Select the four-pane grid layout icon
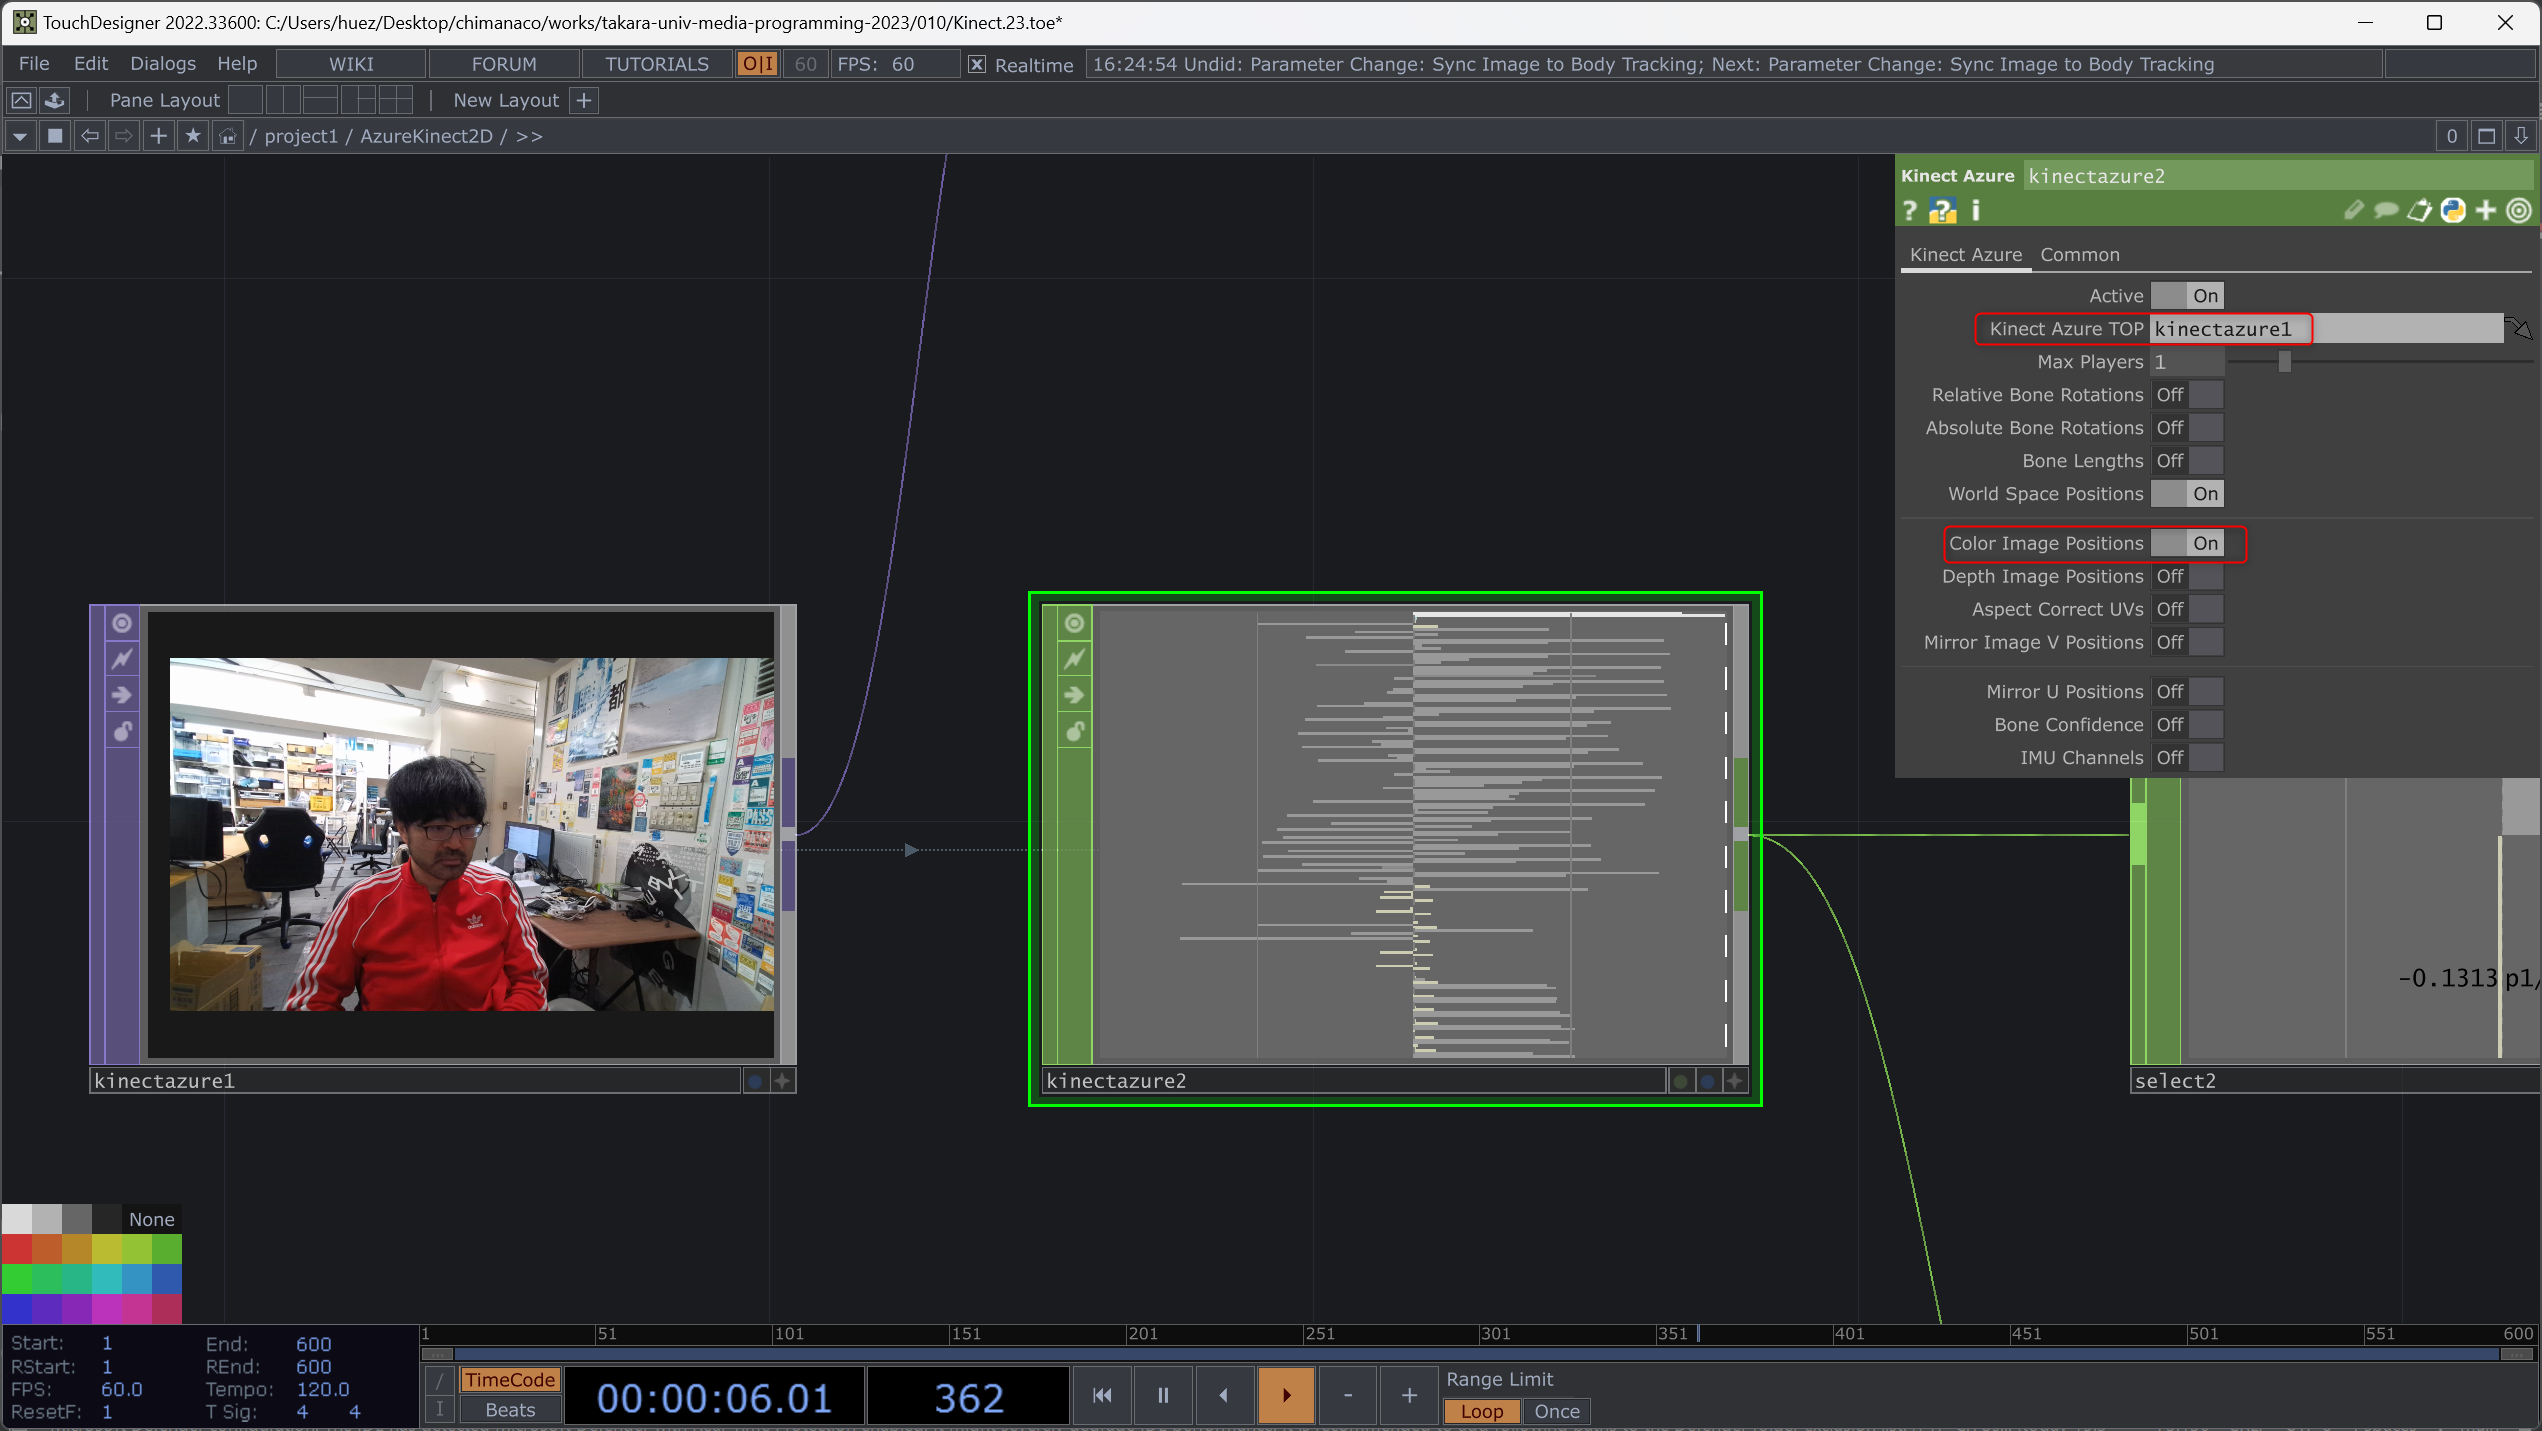 (396, 100)
